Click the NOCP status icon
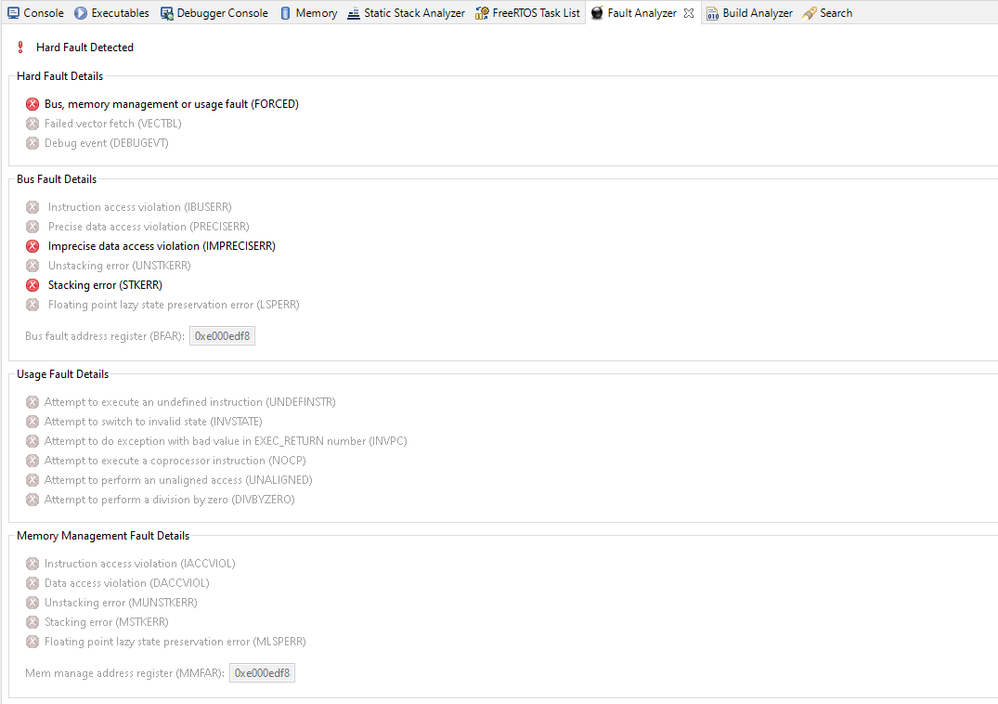 [x=32, y=460]
